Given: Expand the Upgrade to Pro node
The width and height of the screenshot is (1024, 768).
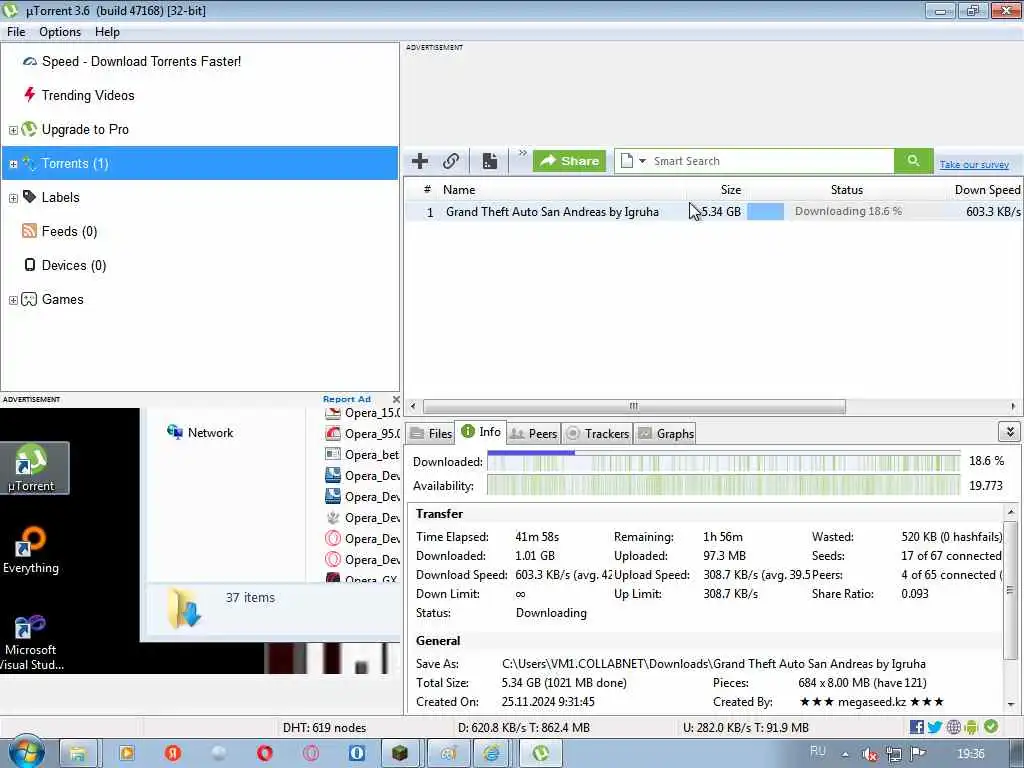Looking at the screenshot, I should coord(13,130).
